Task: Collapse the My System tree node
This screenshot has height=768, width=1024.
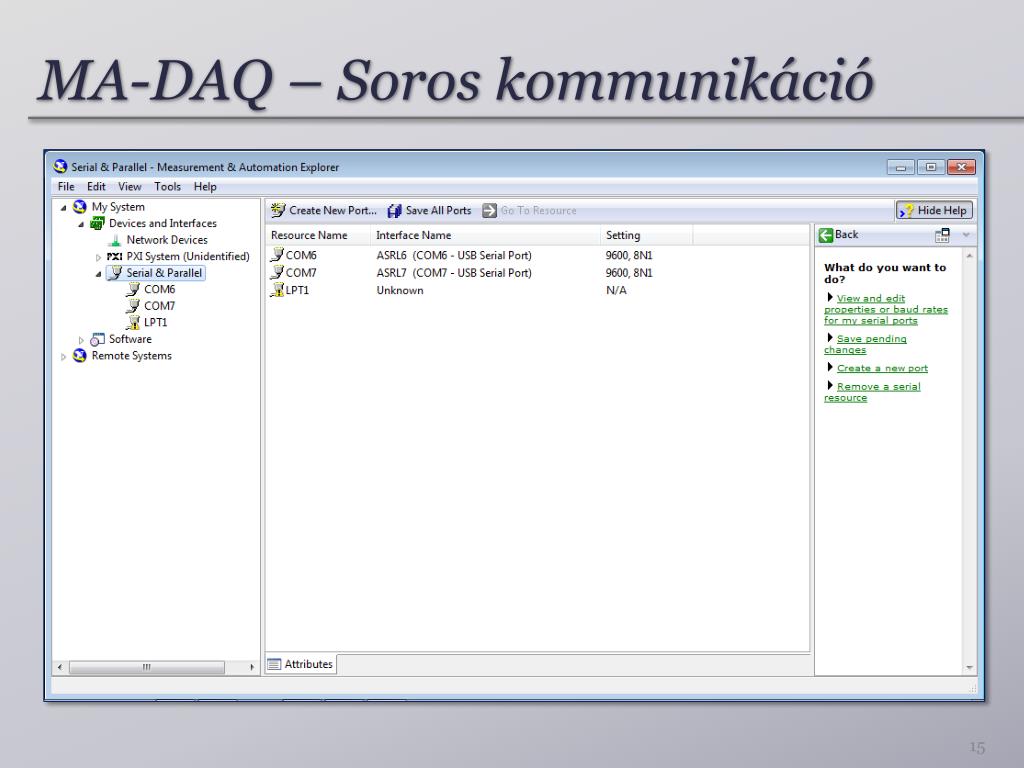Action: coord(63,208)
